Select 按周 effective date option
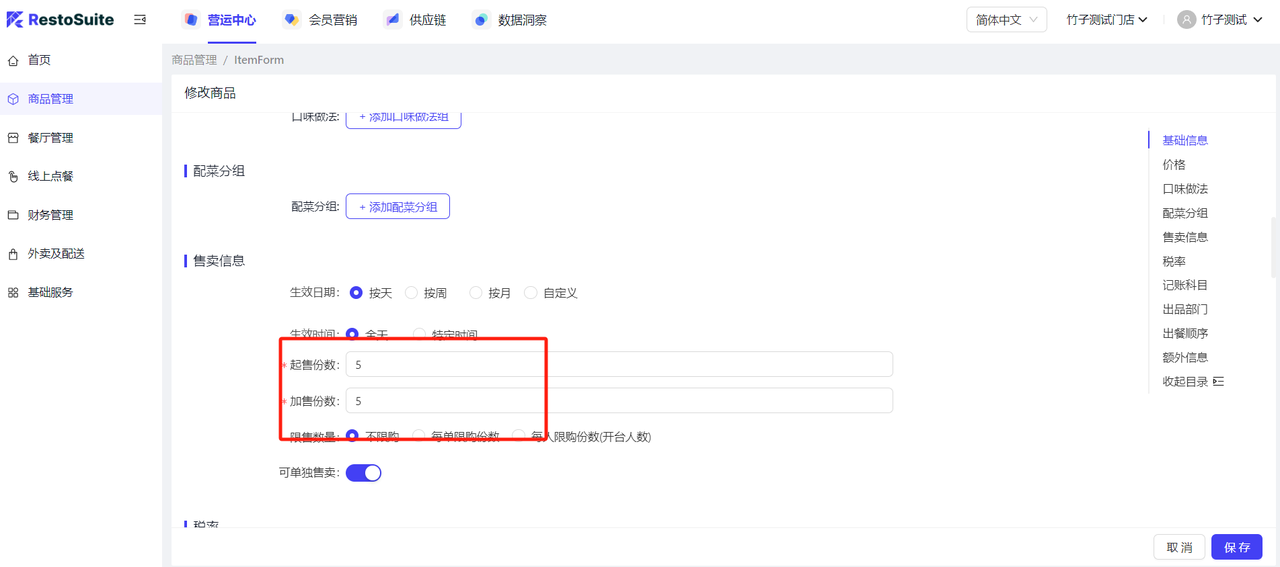 [411, 293]
